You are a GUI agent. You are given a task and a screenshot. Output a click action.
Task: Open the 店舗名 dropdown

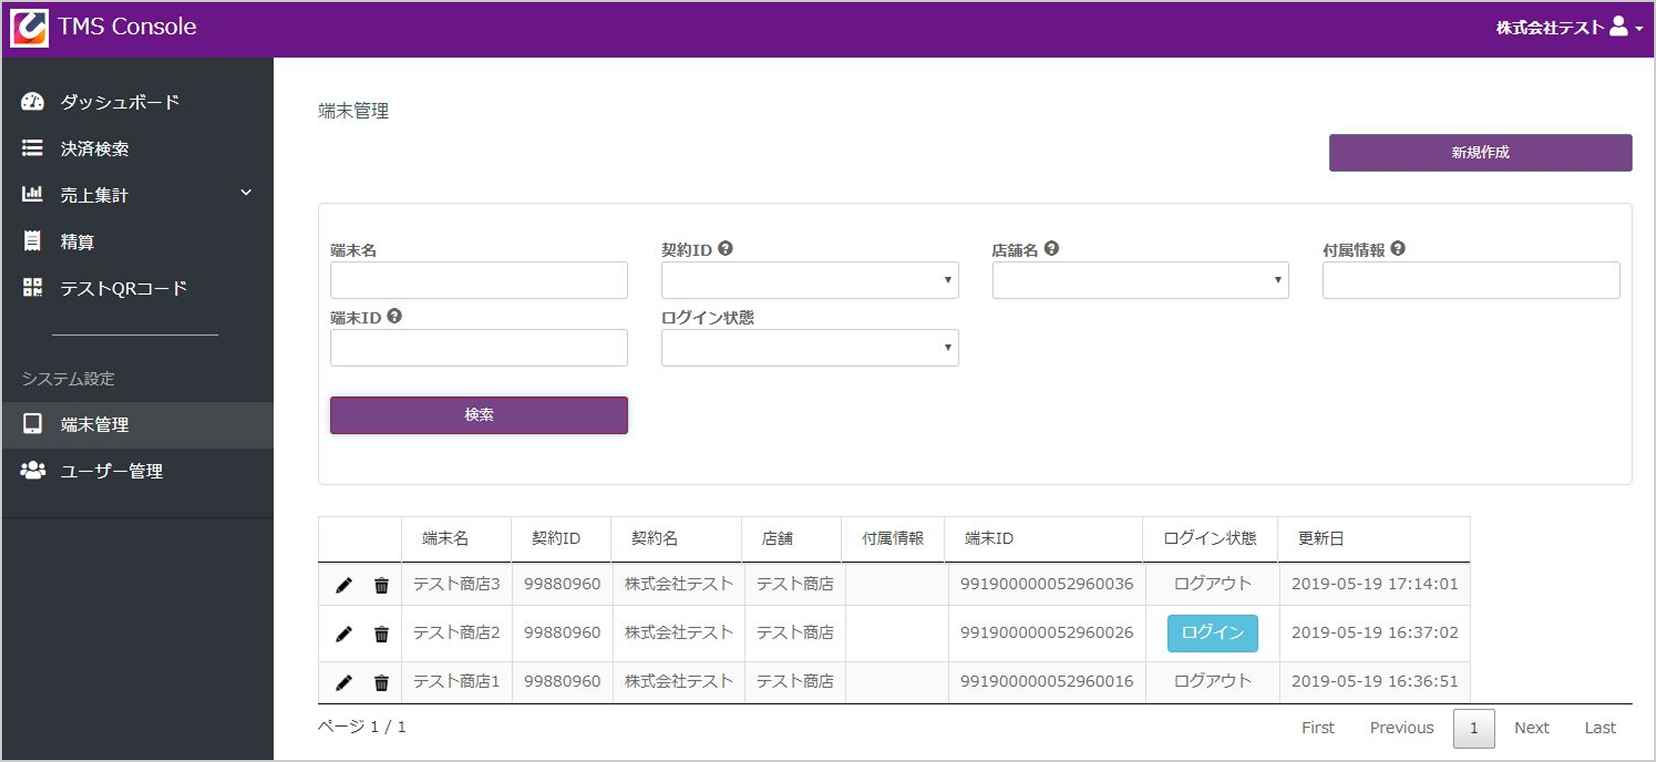1140,280
